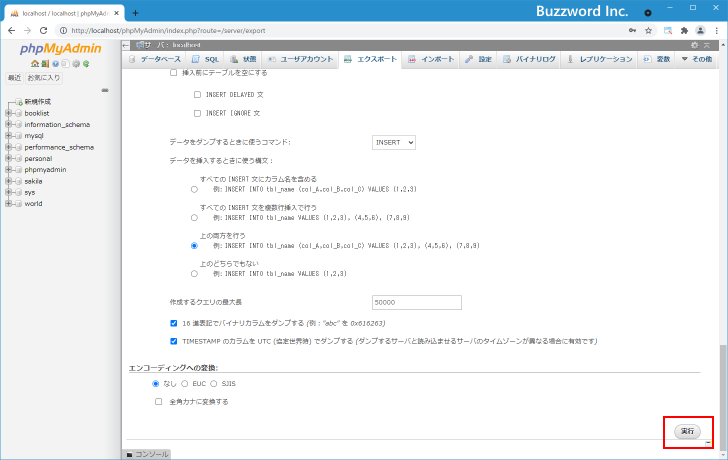Image resolution: width=728 pixels, height=460 pixels.
Task: Click the collapse-top-menu arrow in server bar
Action: [707, 45]
